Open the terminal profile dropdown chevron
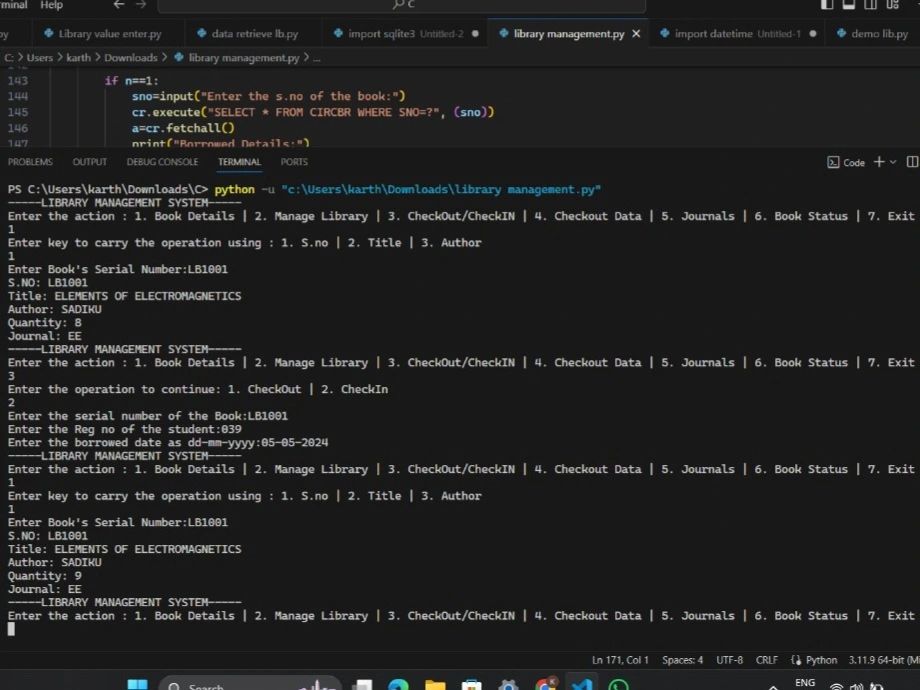 pyautogui.click(x=893, y=162)
